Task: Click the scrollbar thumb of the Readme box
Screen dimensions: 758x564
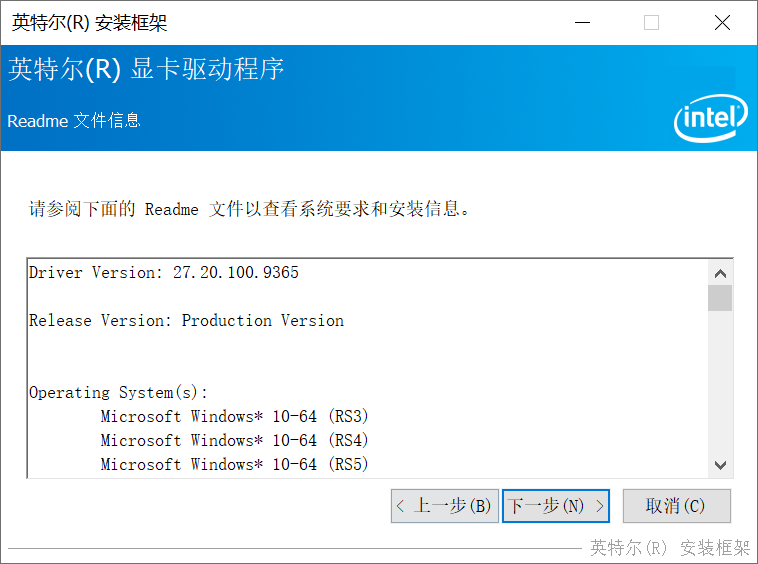Action: click(720, 298)
